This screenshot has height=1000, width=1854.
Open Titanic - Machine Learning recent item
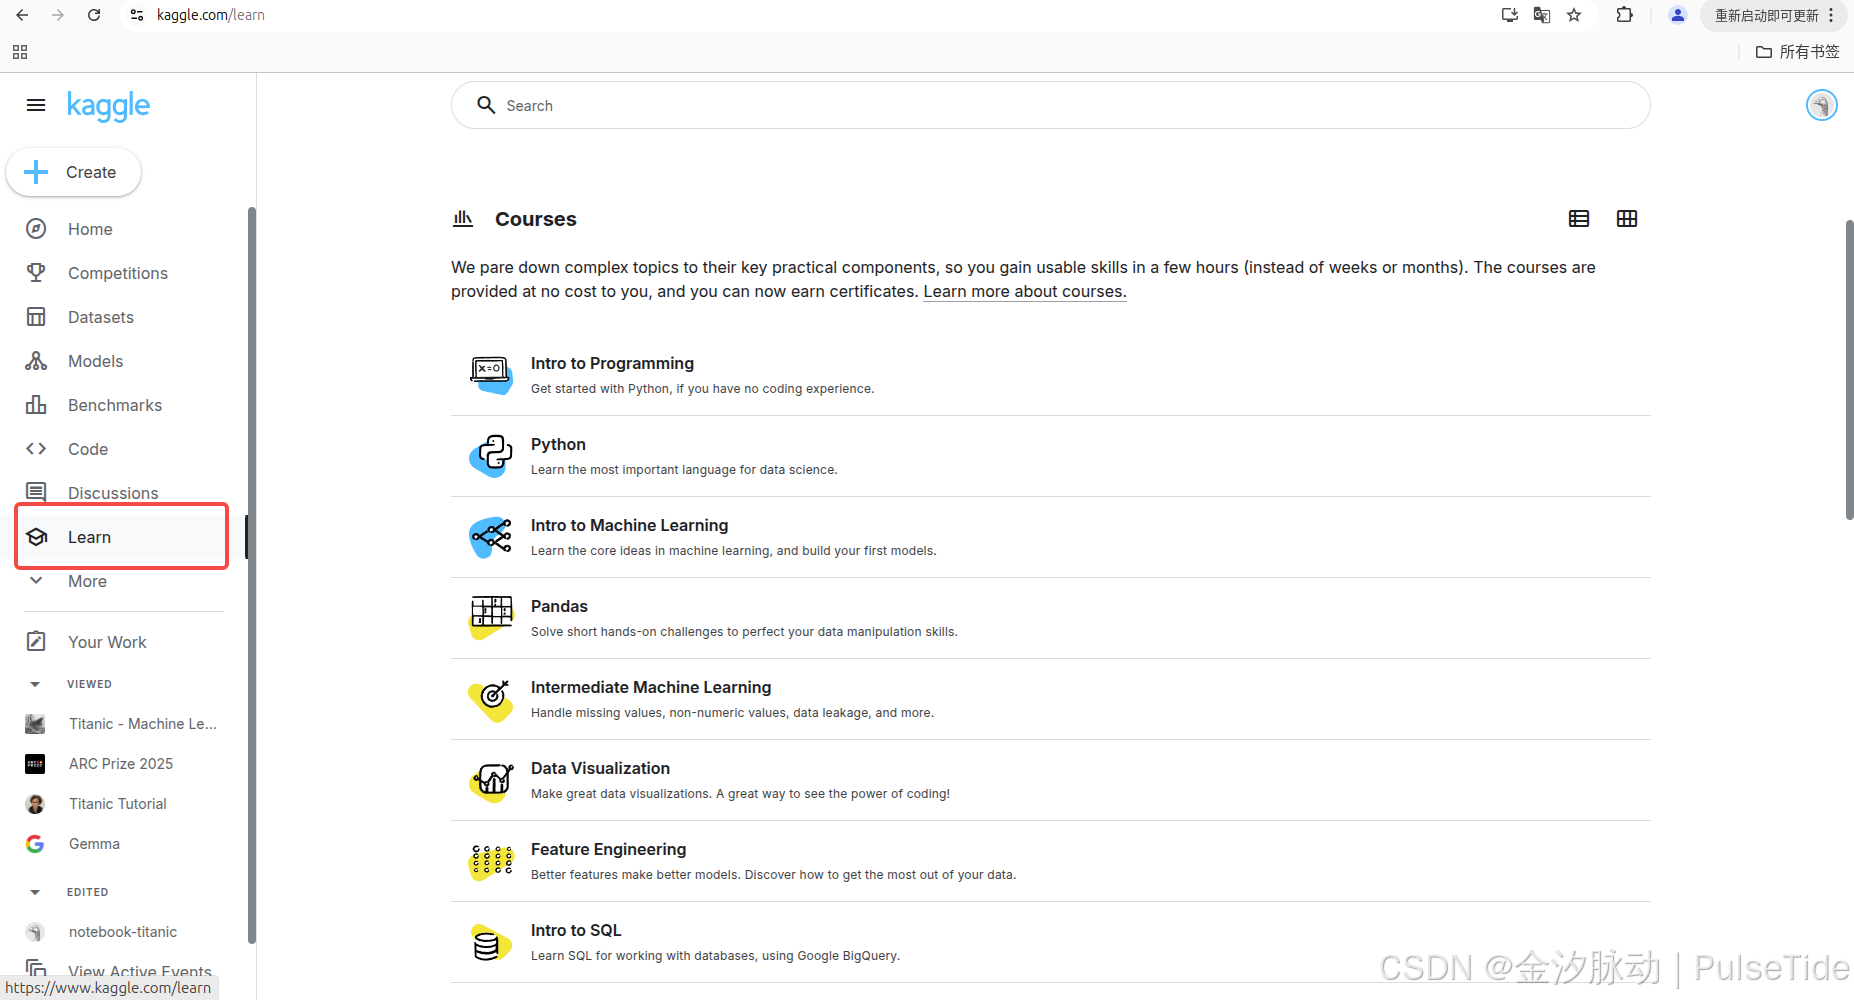click(142, 724)
